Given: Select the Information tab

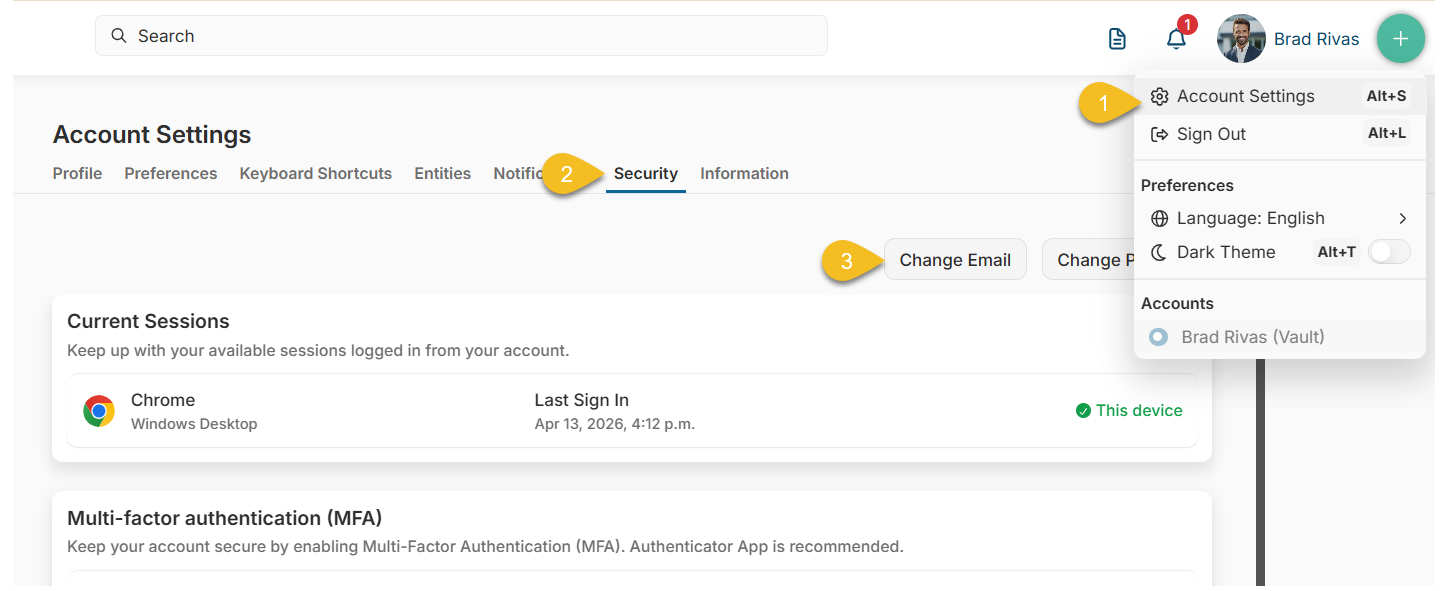Looking at the screenshot, I should click(744, 173).
